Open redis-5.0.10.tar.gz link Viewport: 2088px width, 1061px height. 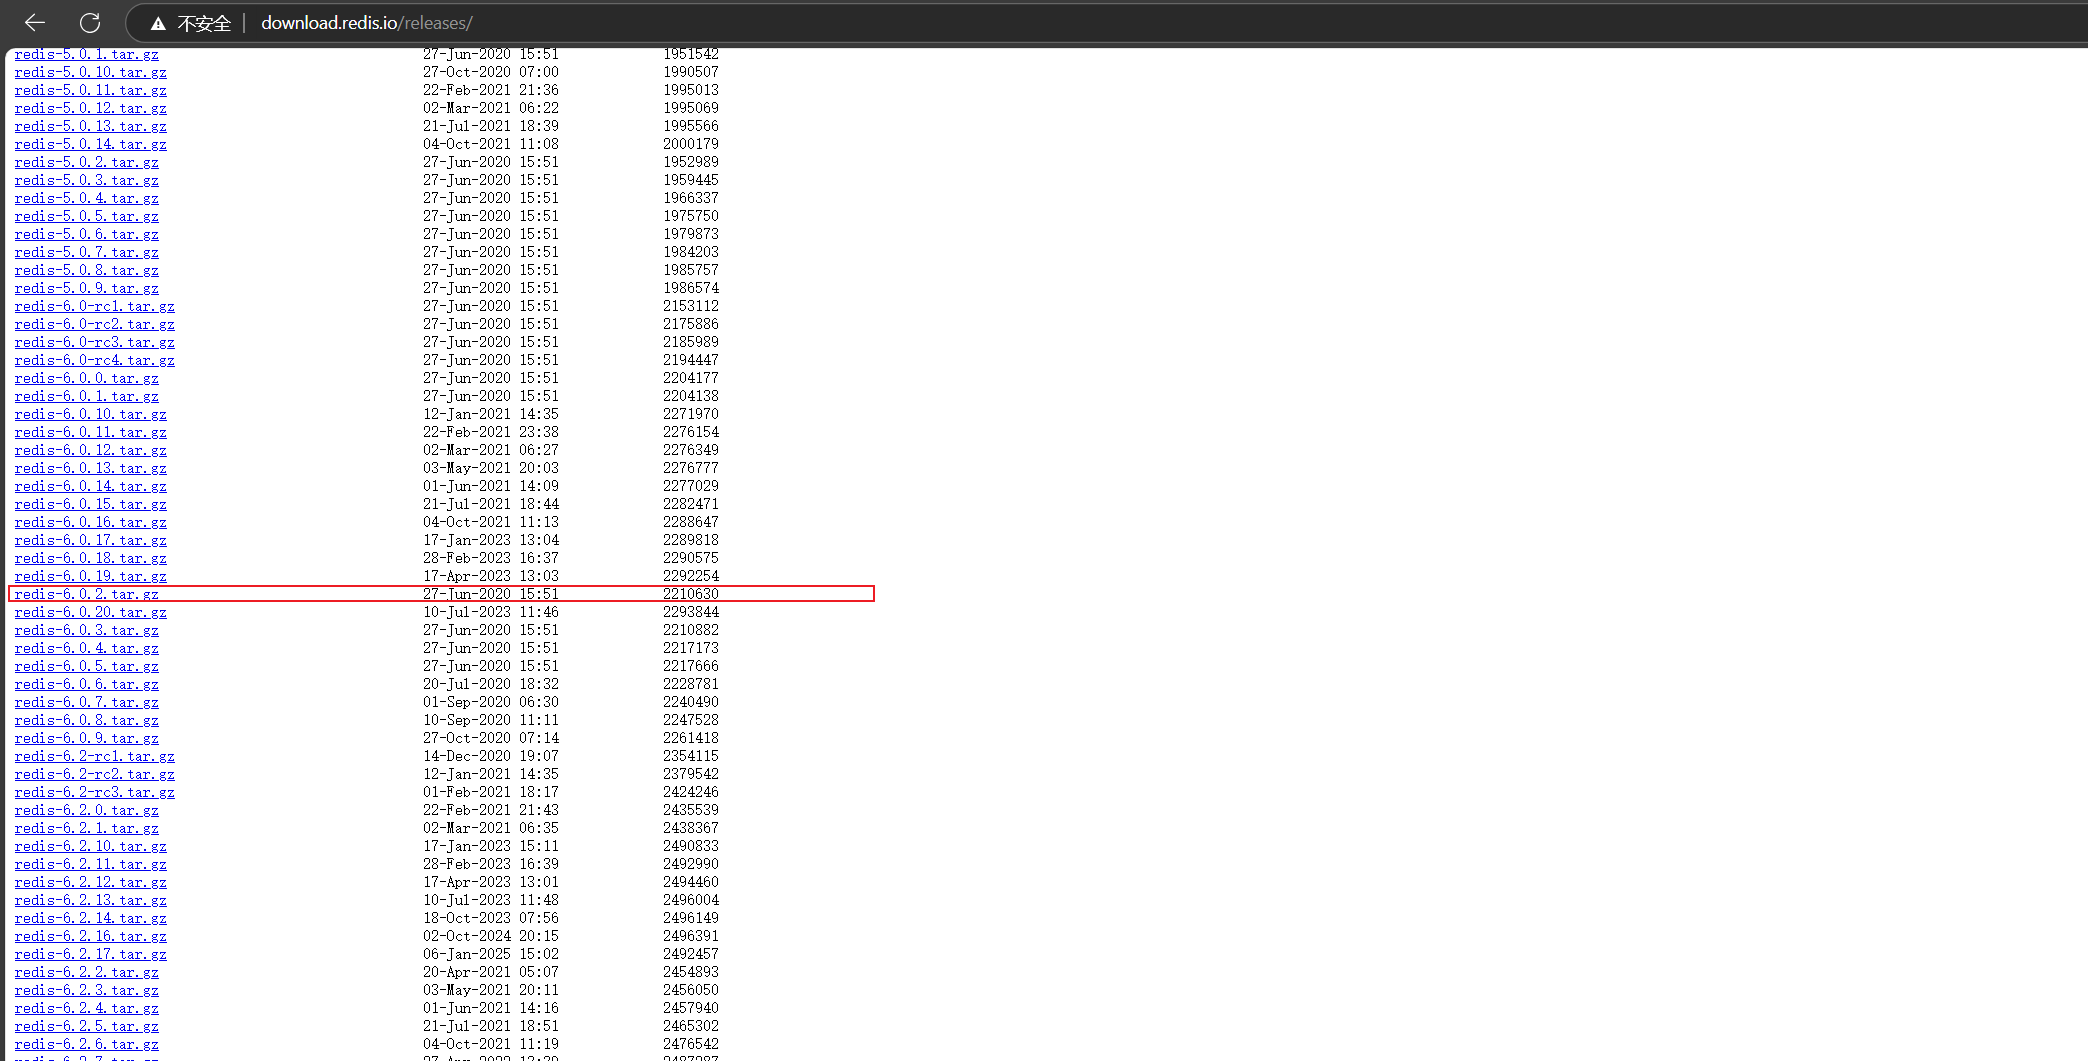[x=91, y=72]
